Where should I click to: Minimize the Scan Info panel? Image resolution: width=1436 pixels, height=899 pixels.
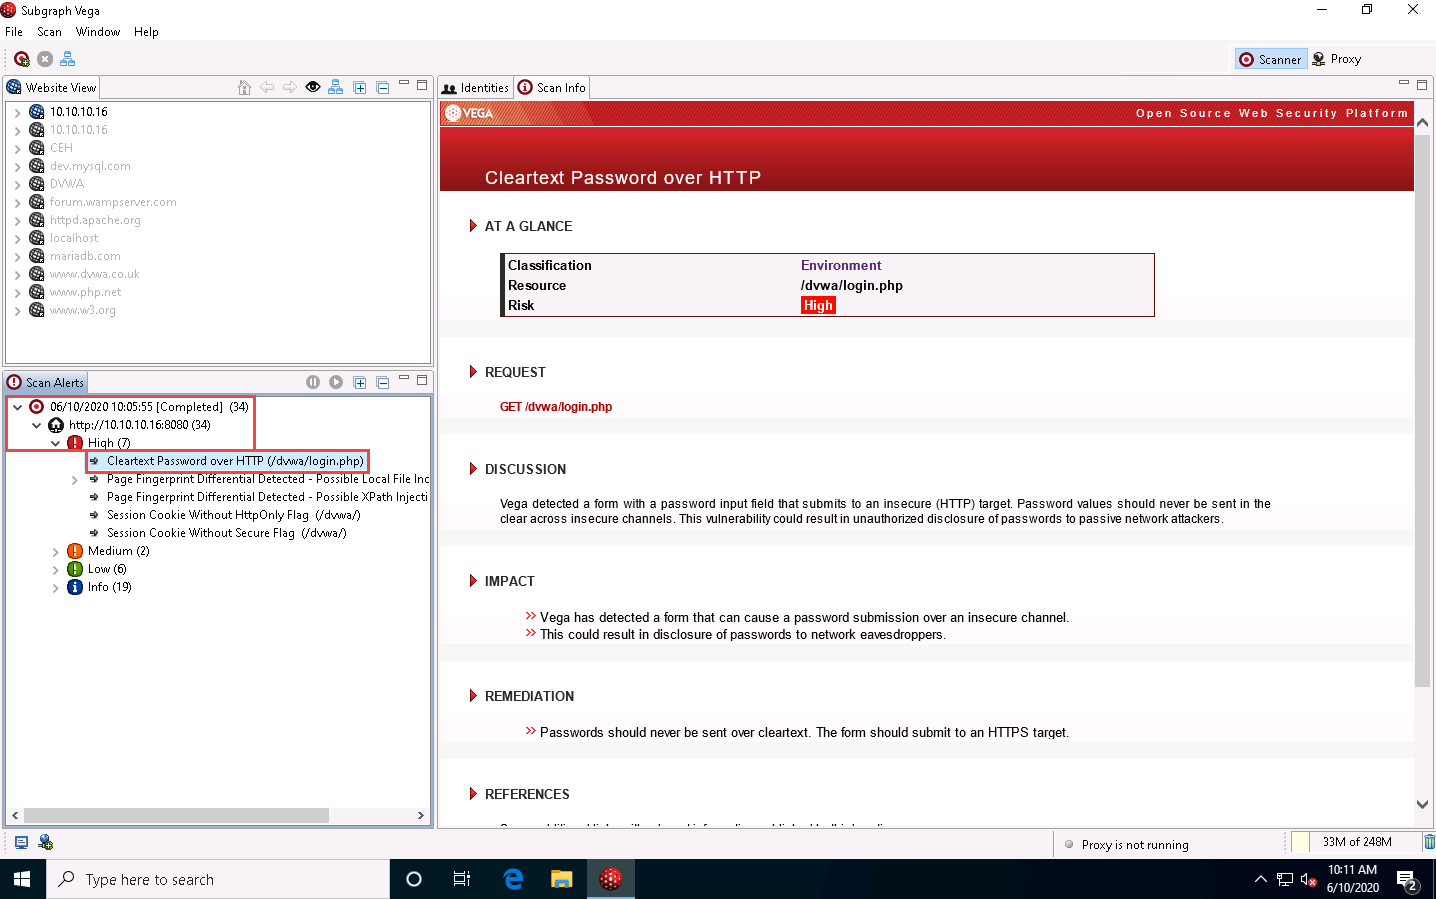pos(1404,83)
